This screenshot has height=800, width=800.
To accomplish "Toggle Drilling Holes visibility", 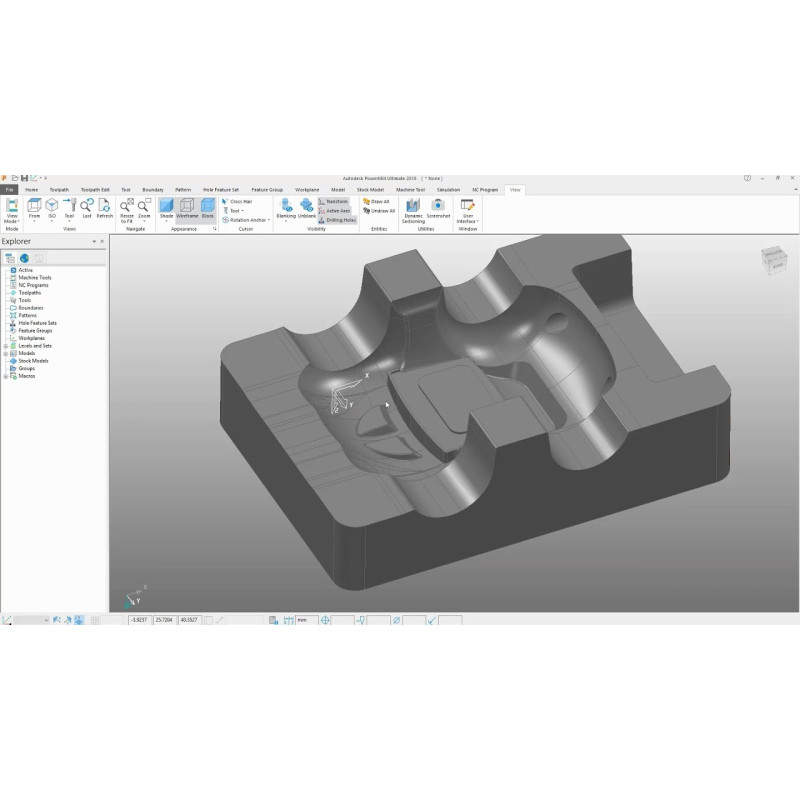I will (x=340, y=220).
